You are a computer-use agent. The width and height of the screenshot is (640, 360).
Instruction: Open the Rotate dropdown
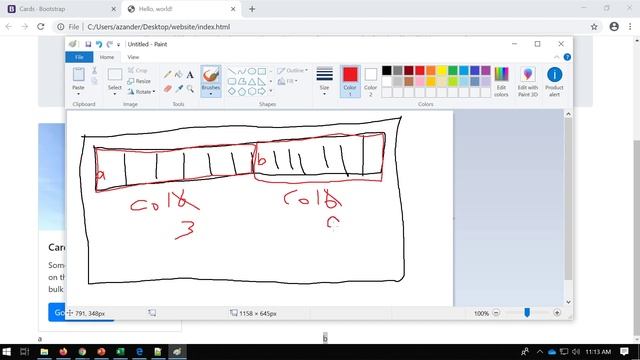point(141,92)
